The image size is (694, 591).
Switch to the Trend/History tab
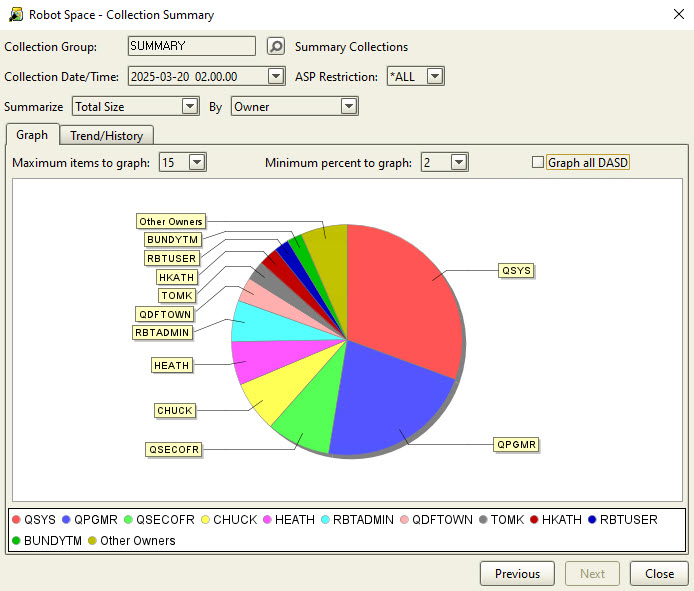(107, 135)
